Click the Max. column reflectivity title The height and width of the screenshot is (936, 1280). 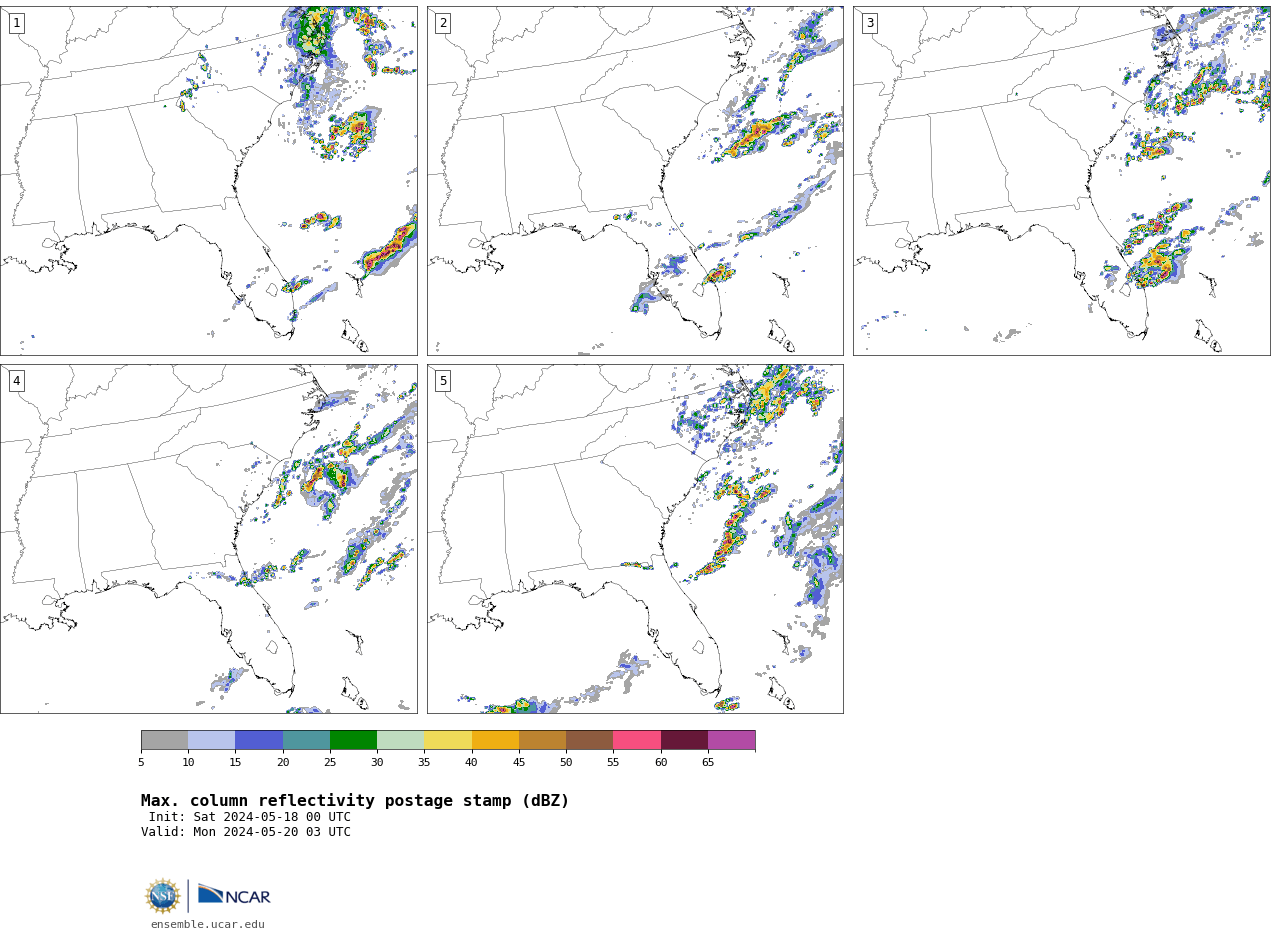coord(355,801)
